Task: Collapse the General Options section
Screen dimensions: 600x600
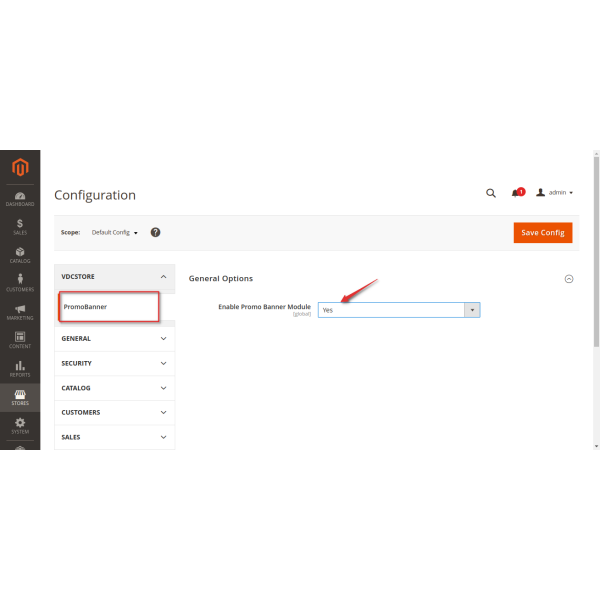Action: pyautogui.click(x=569, y=279)
